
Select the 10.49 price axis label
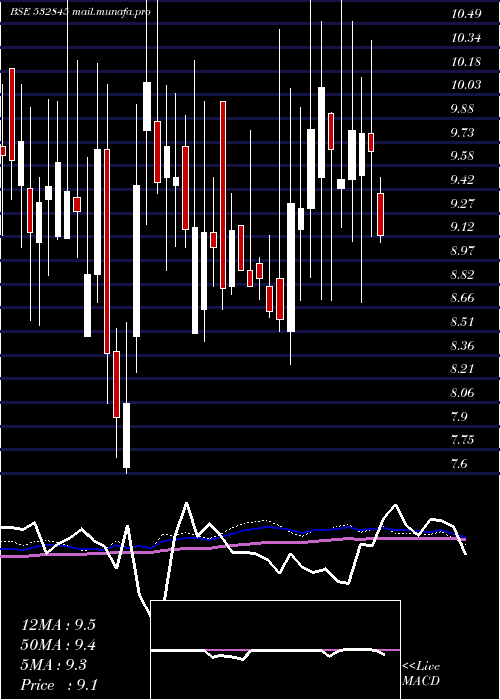click(466, 14)
